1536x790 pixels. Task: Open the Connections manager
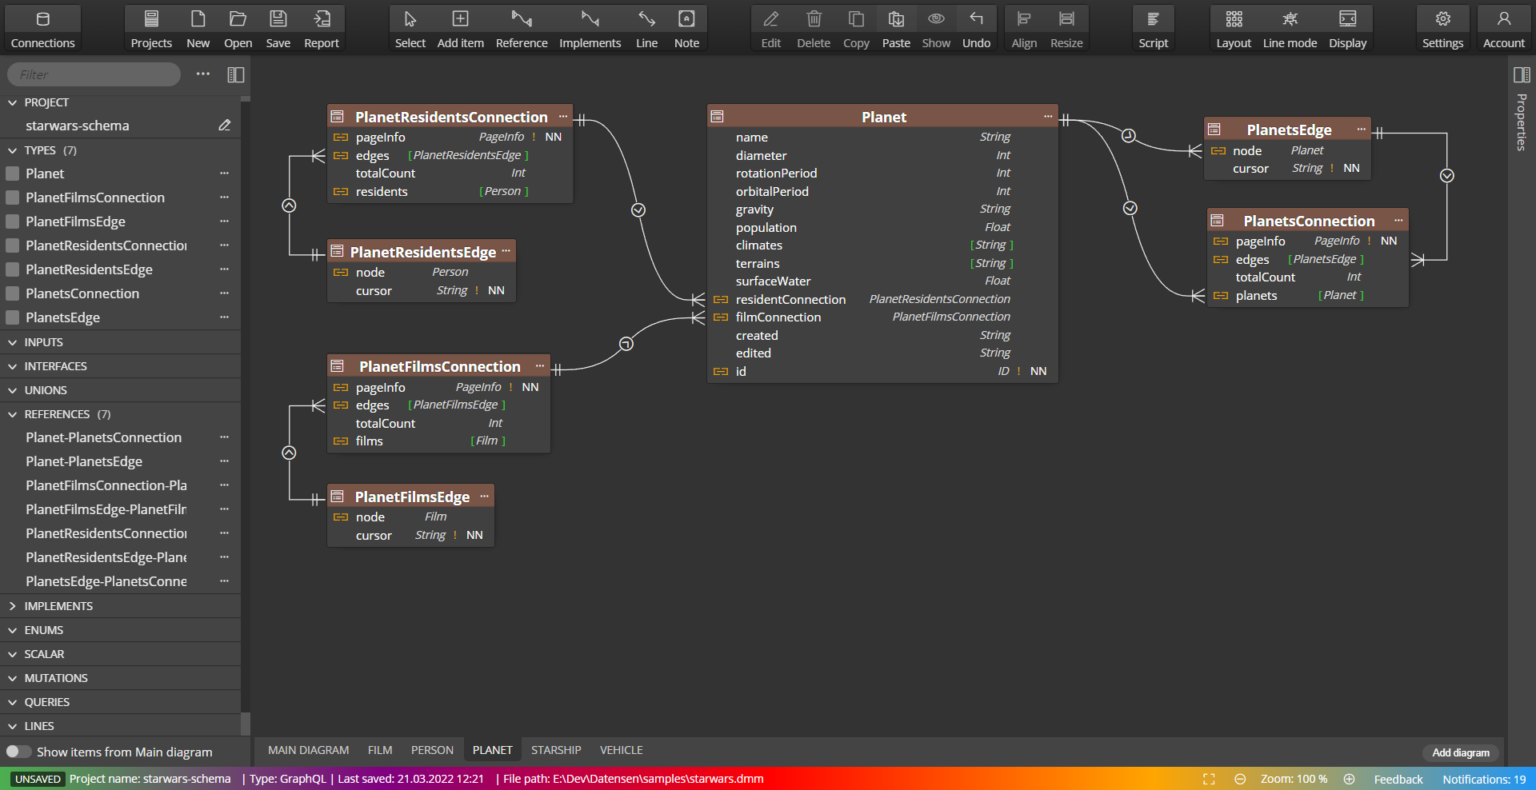(42, 27)
